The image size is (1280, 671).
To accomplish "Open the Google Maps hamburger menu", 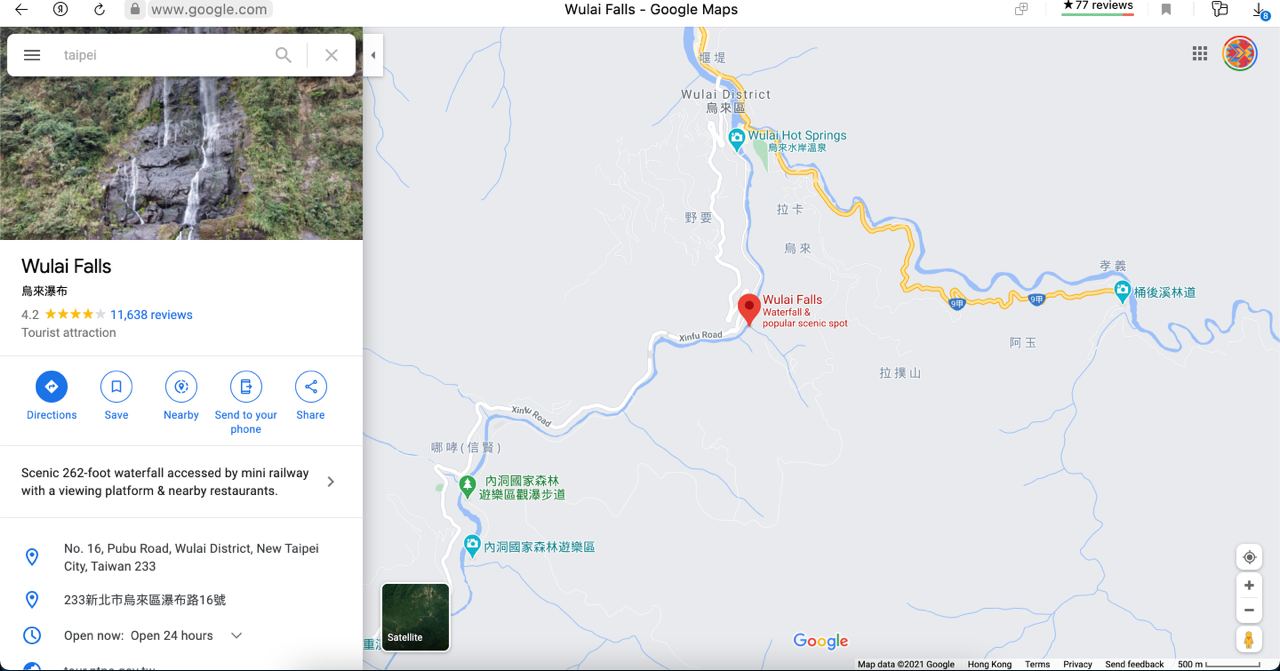I will (32, 55).
